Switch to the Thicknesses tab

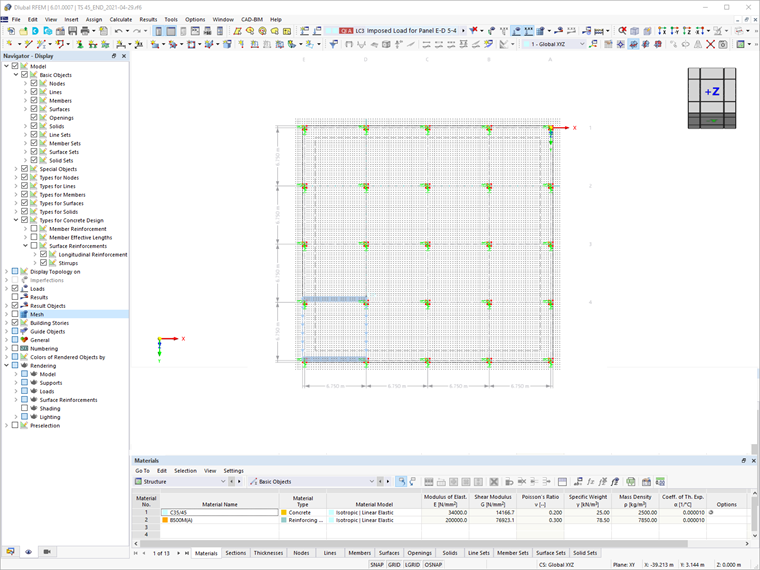[x=268, y=553]
